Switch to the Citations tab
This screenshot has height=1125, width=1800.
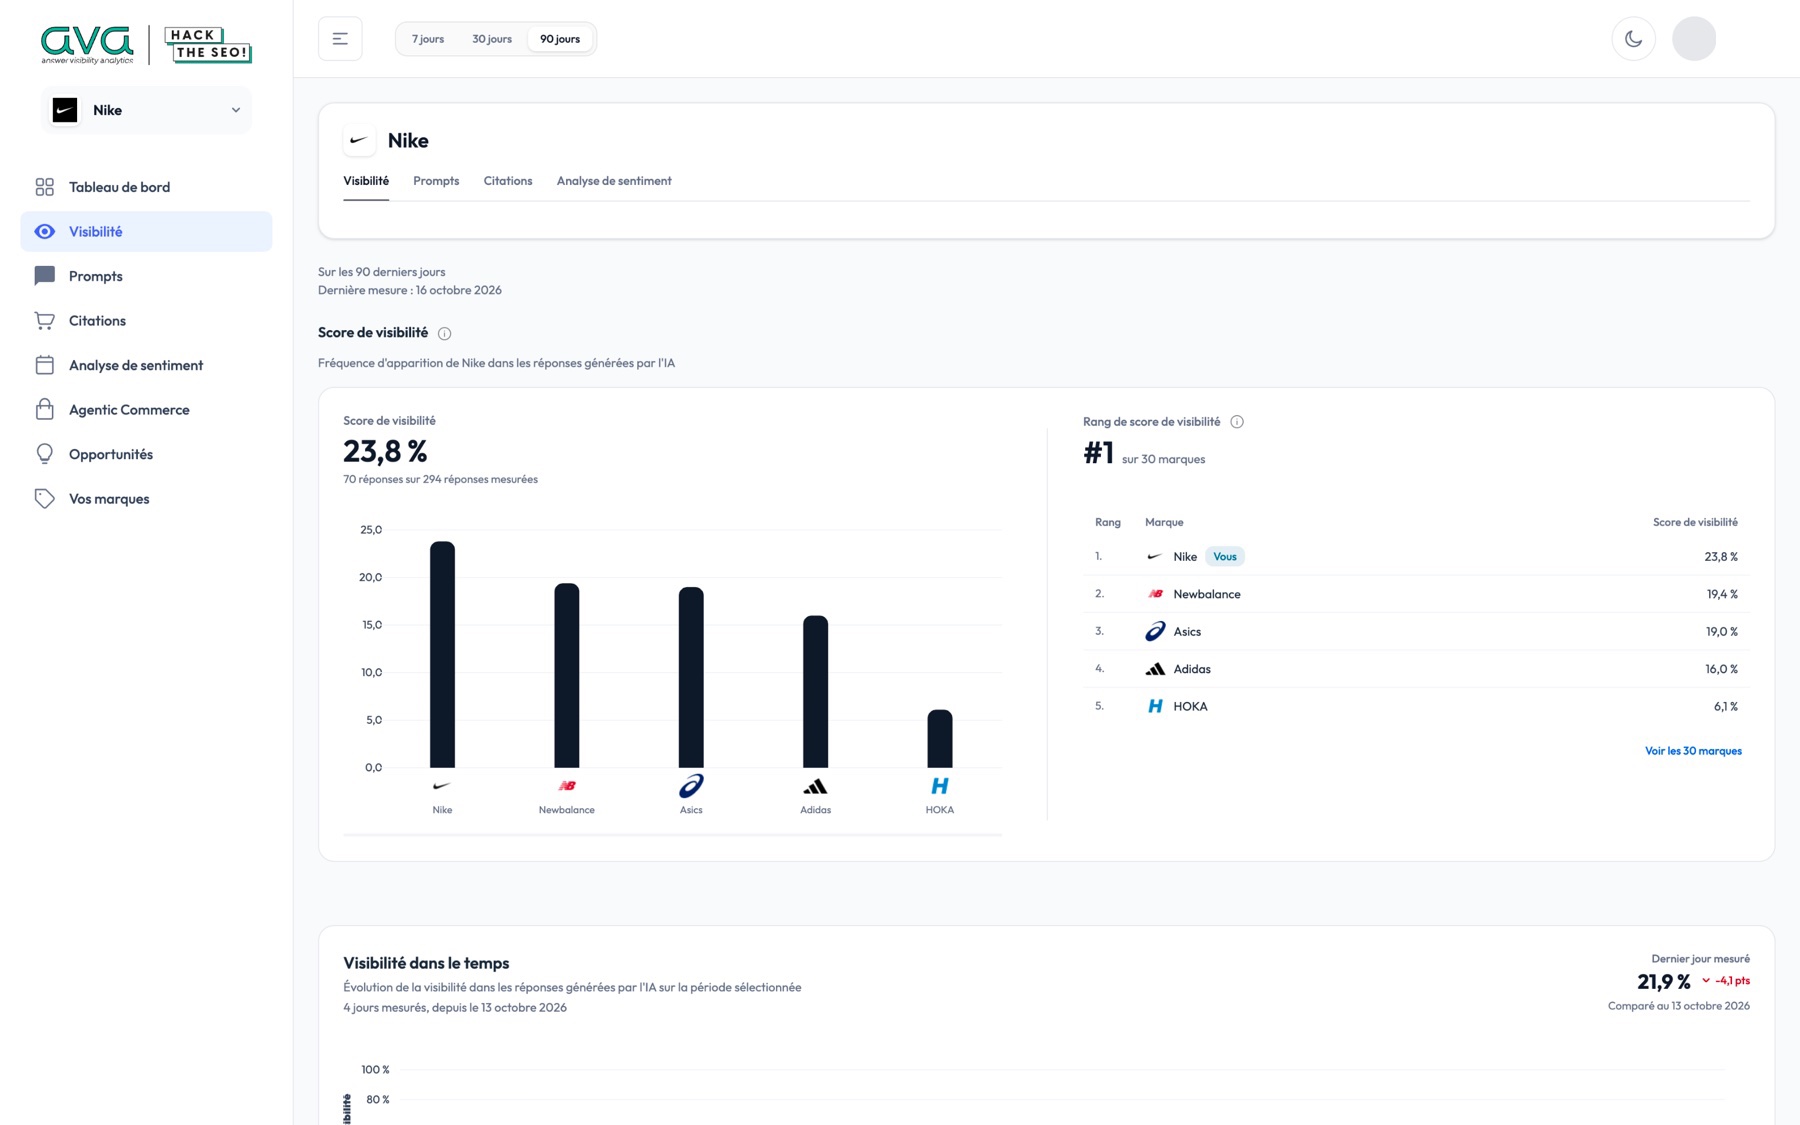pyautogui.click(x=508, y=181)
